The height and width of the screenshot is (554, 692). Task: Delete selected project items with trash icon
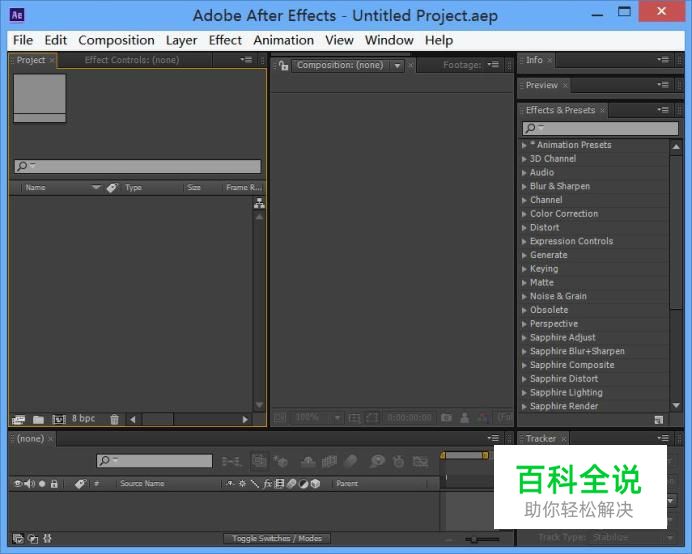pos(114,419)
